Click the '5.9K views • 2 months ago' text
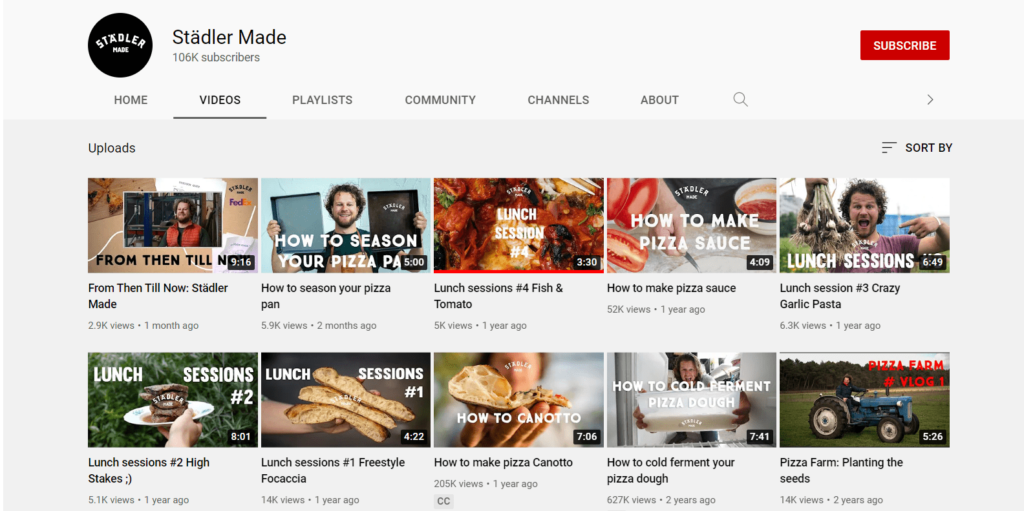Image resolution: width=1024 pixels, height=511 pixels. pos(319,325)
